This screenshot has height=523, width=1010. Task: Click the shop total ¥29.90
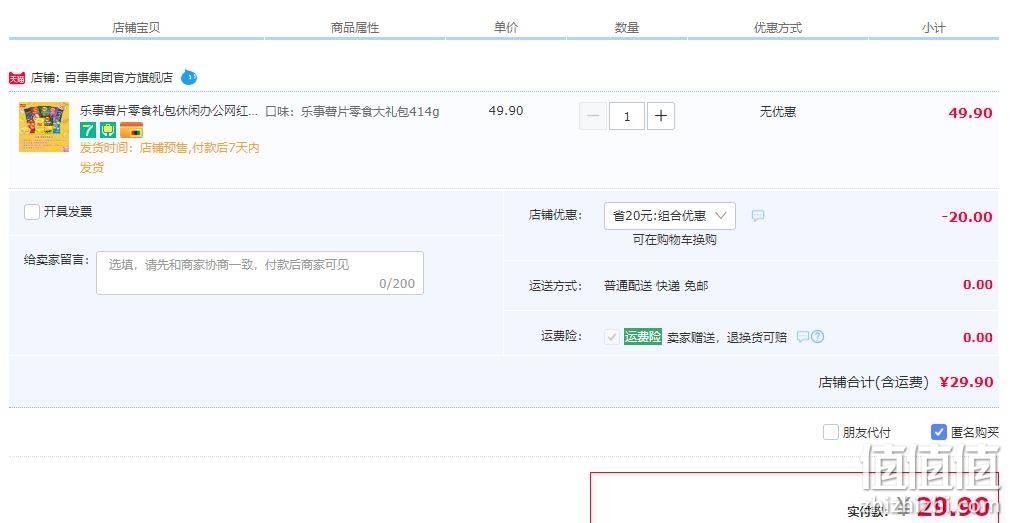pyautogui.click(x=966, y=382)
